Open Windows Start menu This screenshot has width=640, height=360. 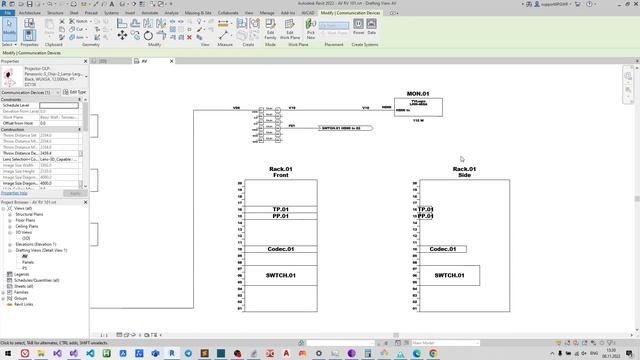(x=8, y=353)
